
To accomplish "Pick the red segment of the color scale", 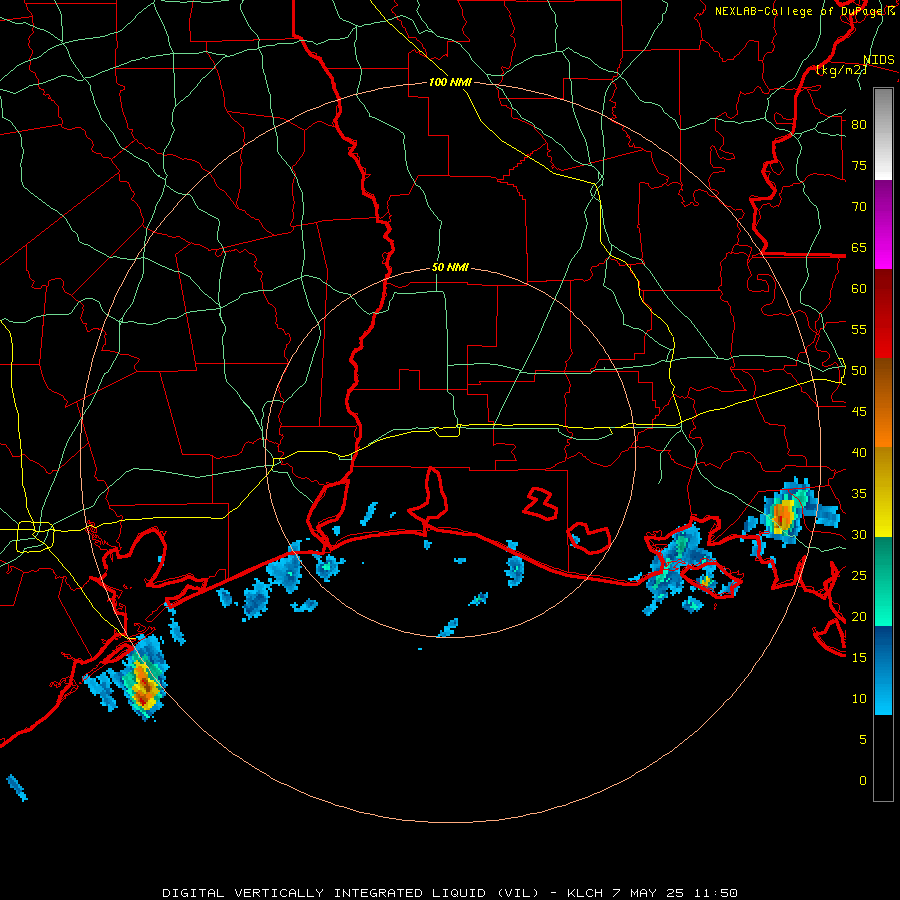I will point(883,314).
